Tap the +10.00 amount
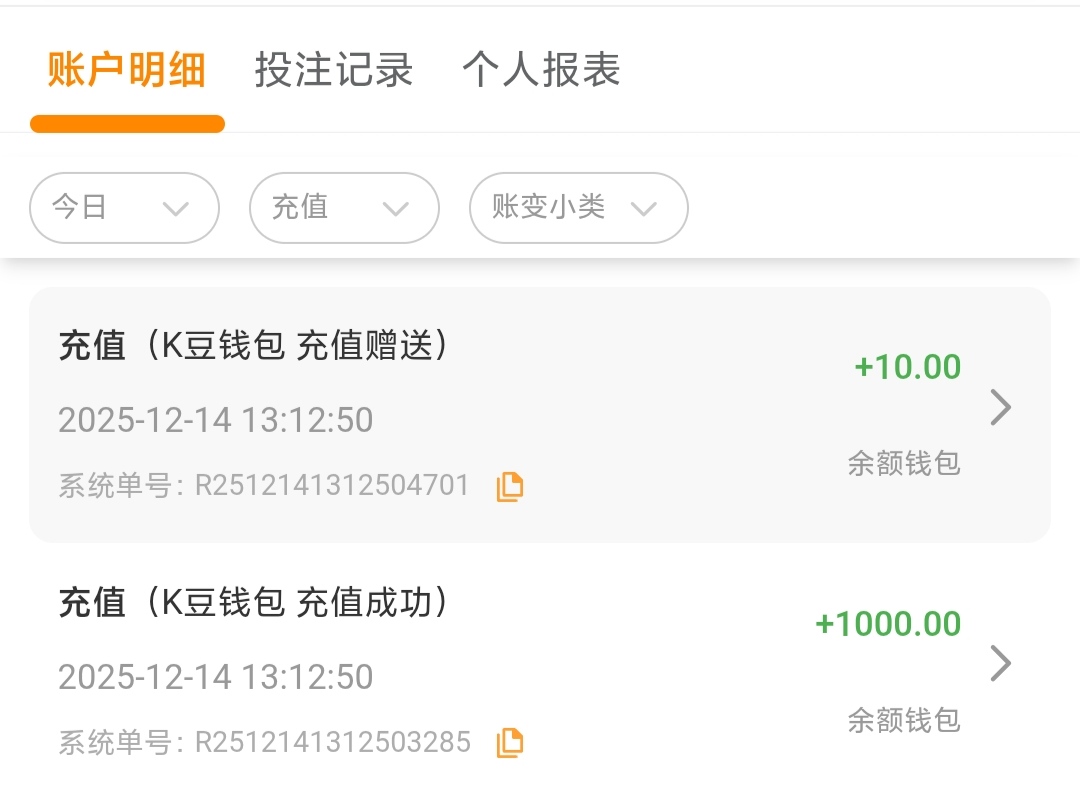This screenshot has width=1080, height=788. (907, 367)
